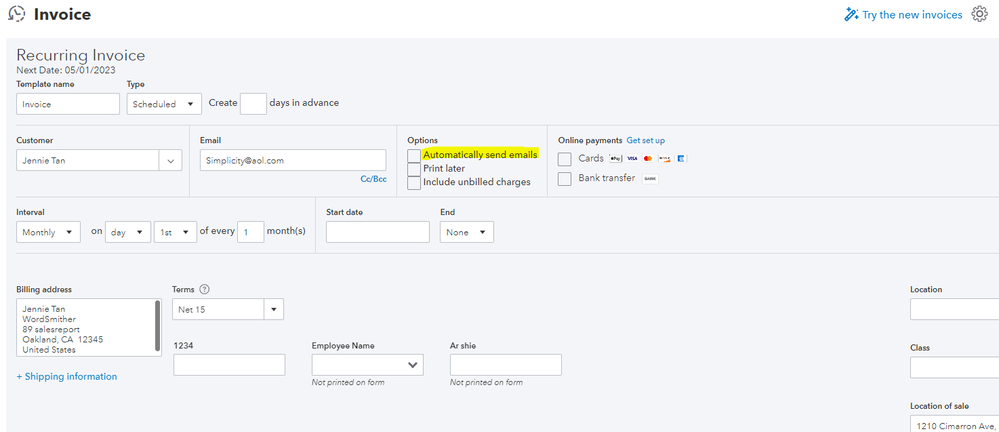Click the magic wand icon for new invoices
This screenshot has height=432, width=999.
[x=852, y=15]
